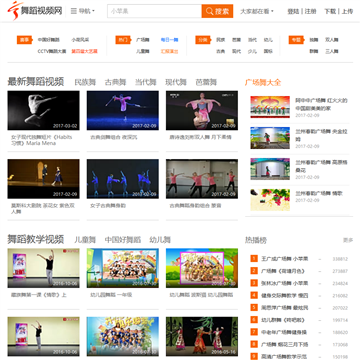Click the orange 专题 category tag
The height and width of the screenshot is (360, 360).
tap(296, 40)
